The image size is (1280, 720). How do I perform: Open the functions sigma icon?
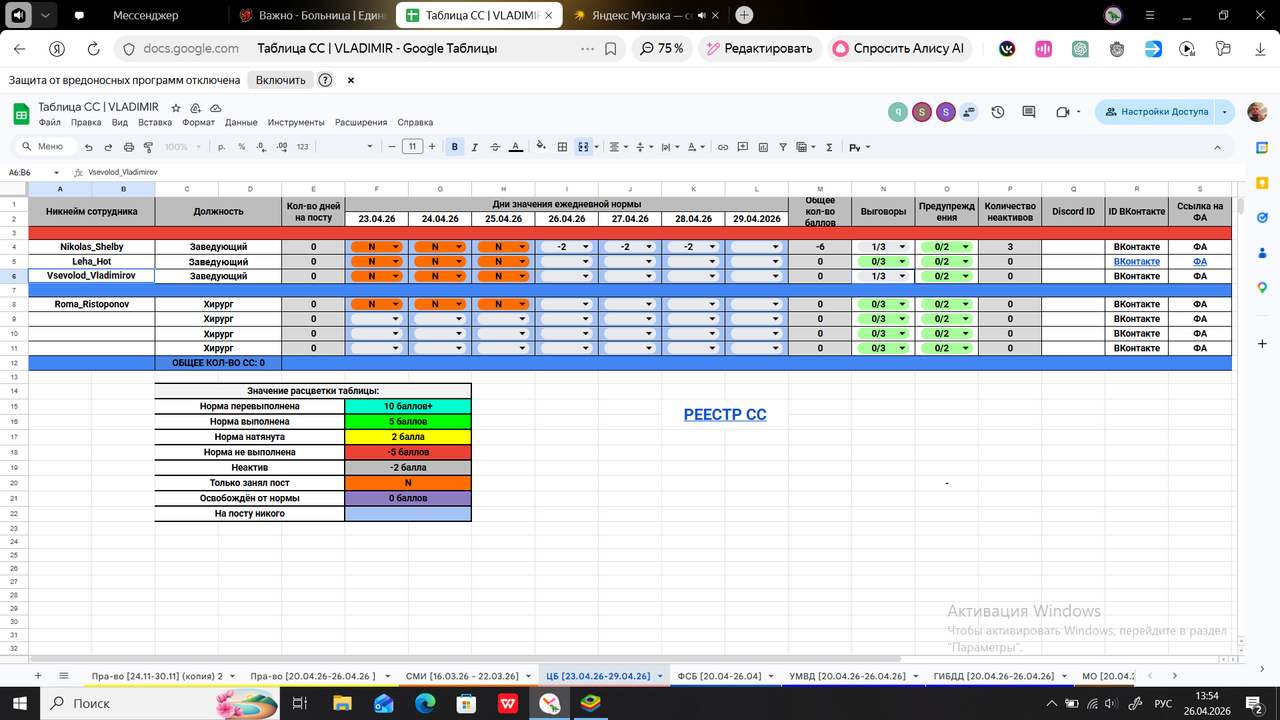[829, 147]
